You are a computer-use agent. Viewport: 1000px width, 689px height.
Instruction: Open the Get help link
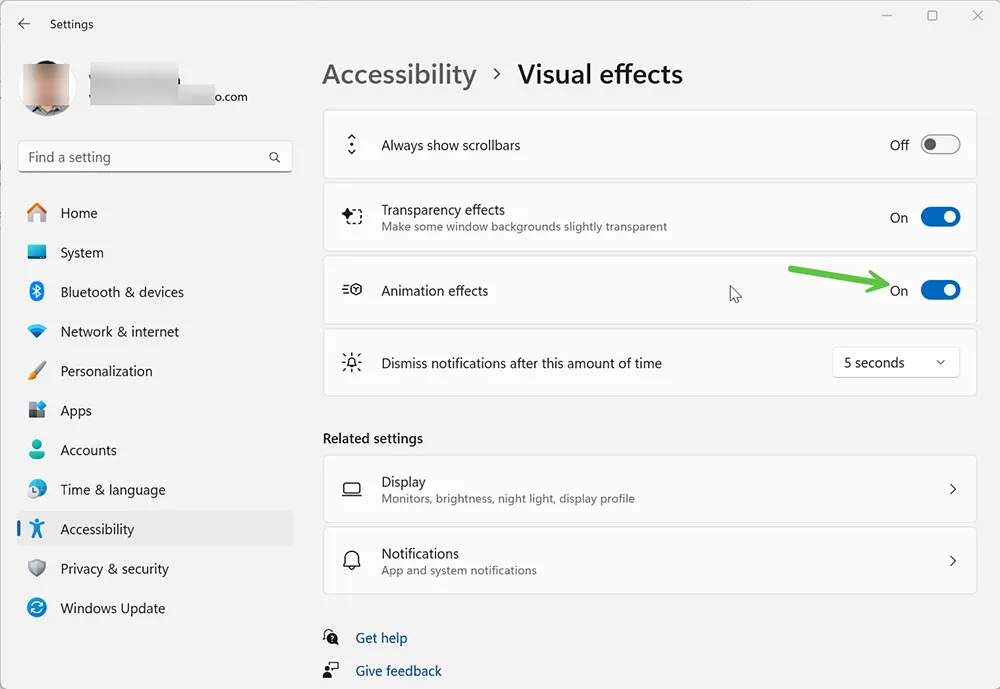coord(381,637)
